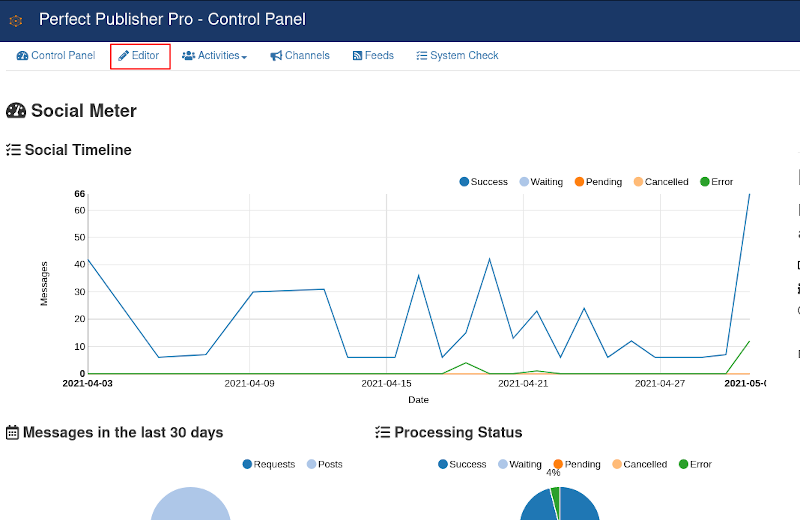Click the calendar icon beside Messages heading

coord(12,433)
